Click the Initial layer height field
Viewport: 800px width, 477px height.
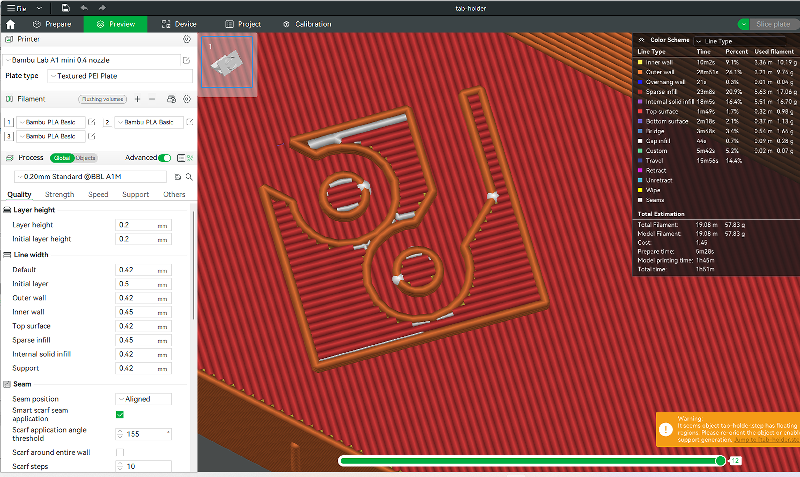(143, 239)
